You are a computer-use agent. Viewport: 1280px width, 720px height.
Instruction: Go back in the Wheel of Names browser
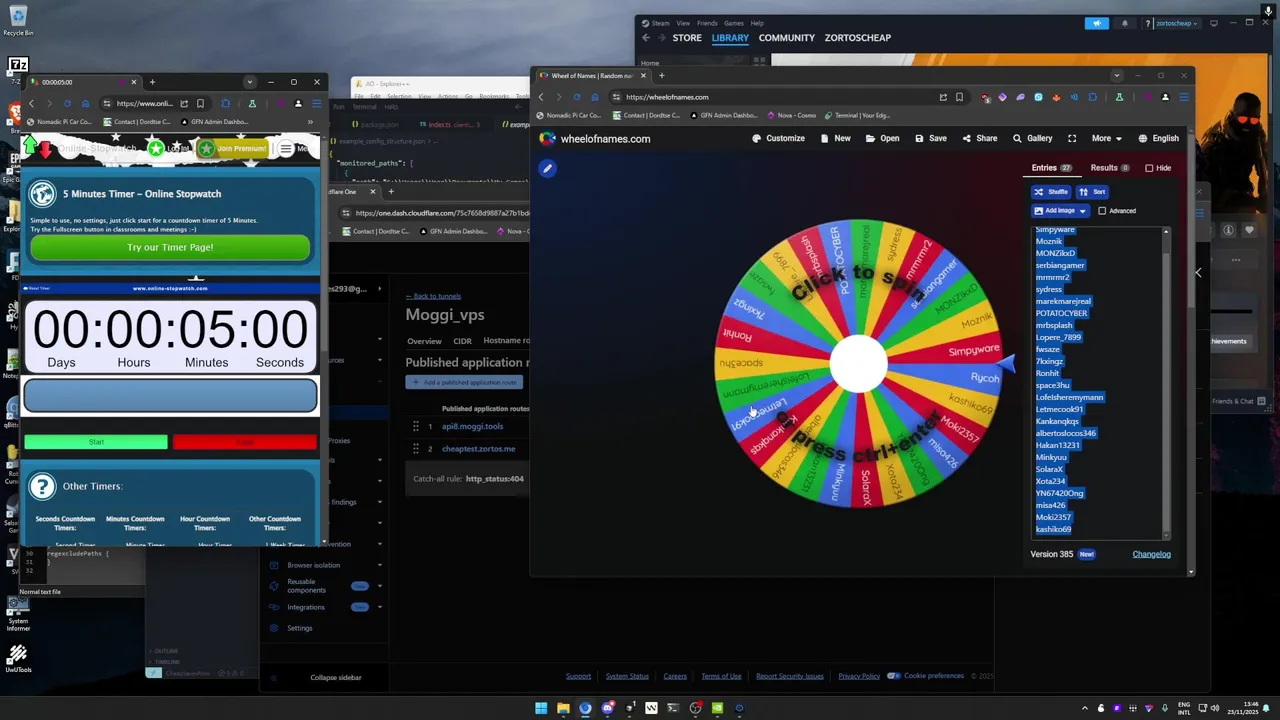[x=541, y=97]
